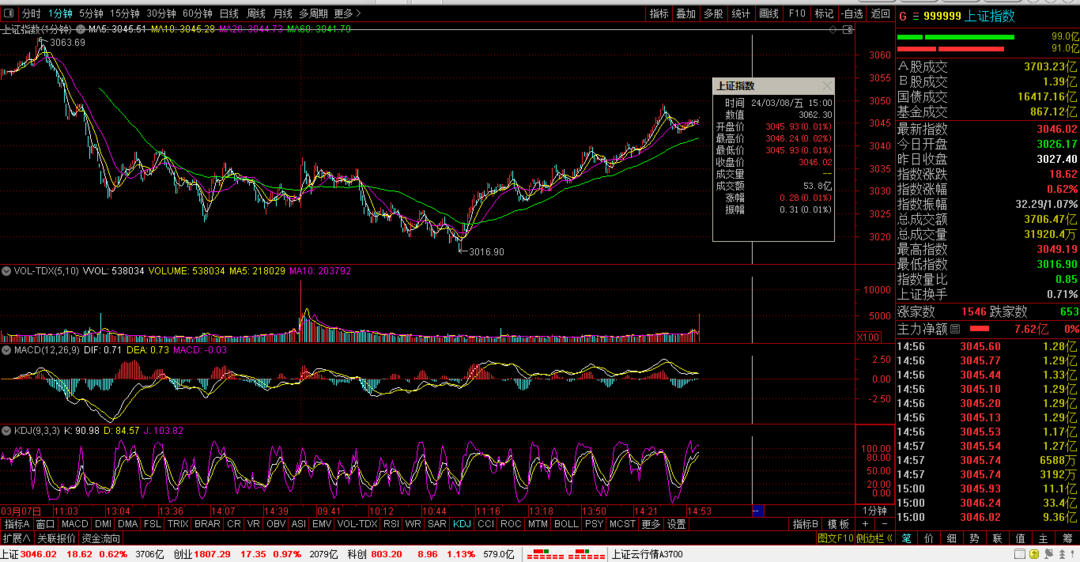Click the blue marker on time axis
1080x562 pixels.
[757, 511]
